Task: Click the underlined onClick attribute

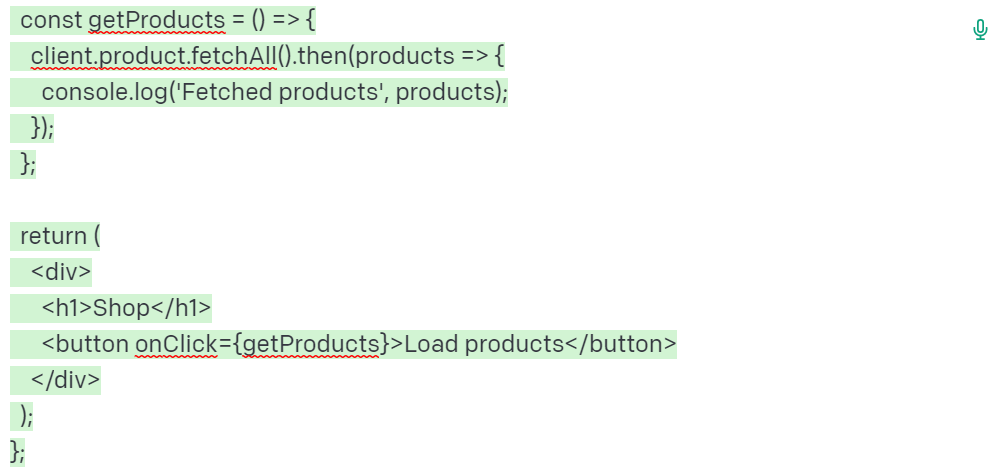Action: [176, 345]
